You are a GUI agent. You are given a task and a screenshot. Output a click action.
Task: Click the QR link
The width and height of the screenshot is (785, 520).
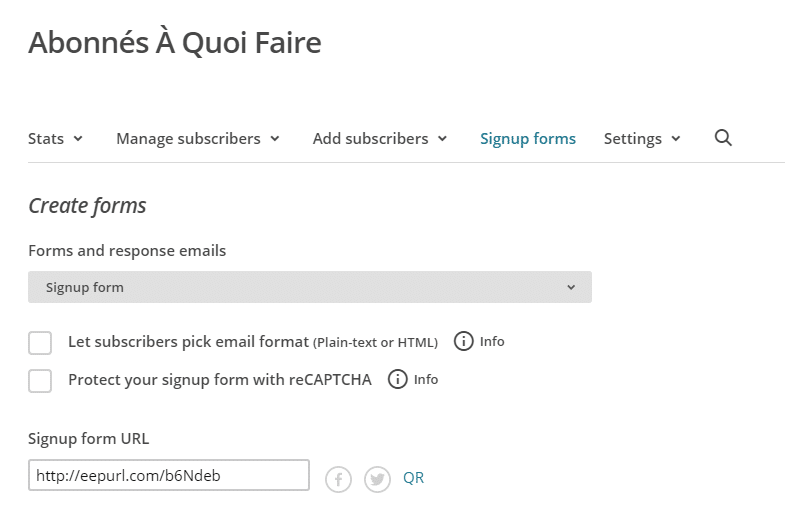tap(414, 478)
